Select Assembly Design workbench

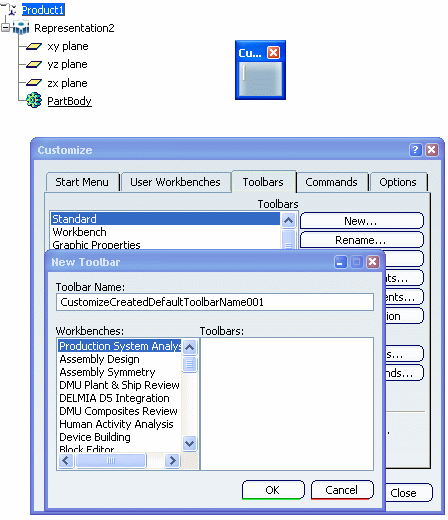120,359
